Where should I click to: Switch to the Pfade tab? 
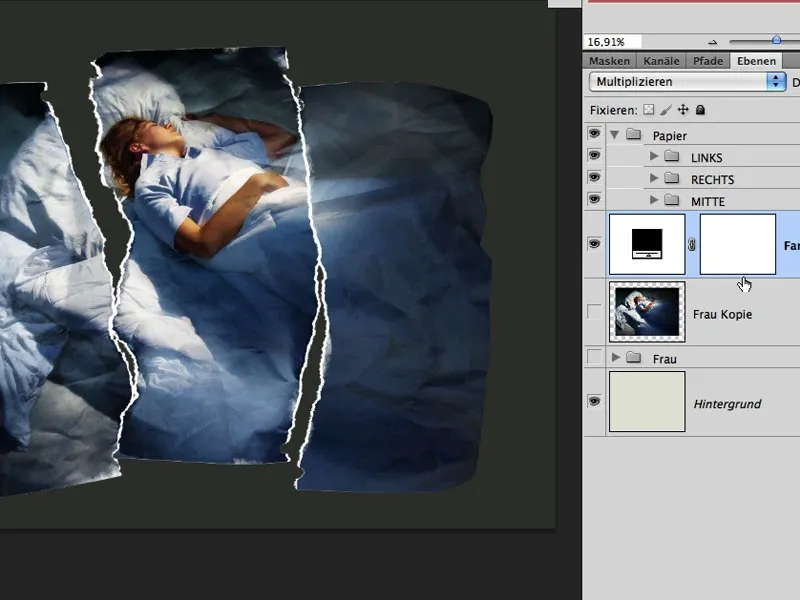708,61
